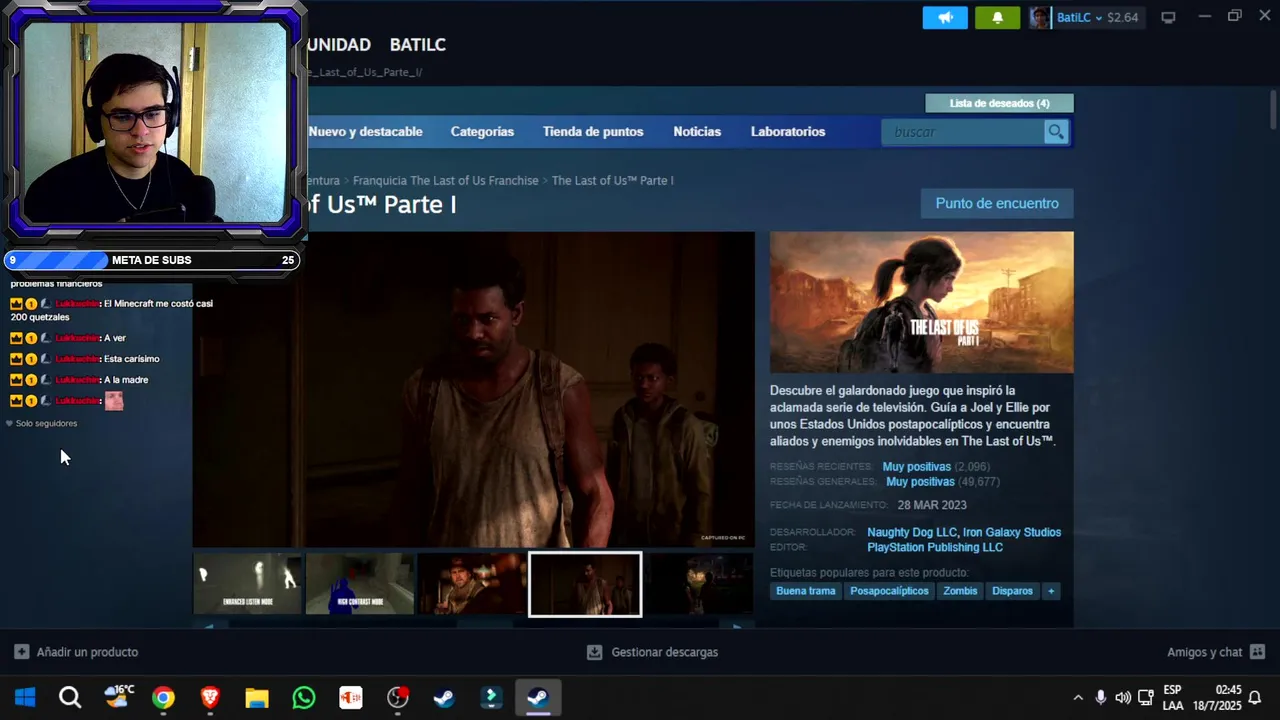Click the main game screenshot viewer

[x=474, y=389]
